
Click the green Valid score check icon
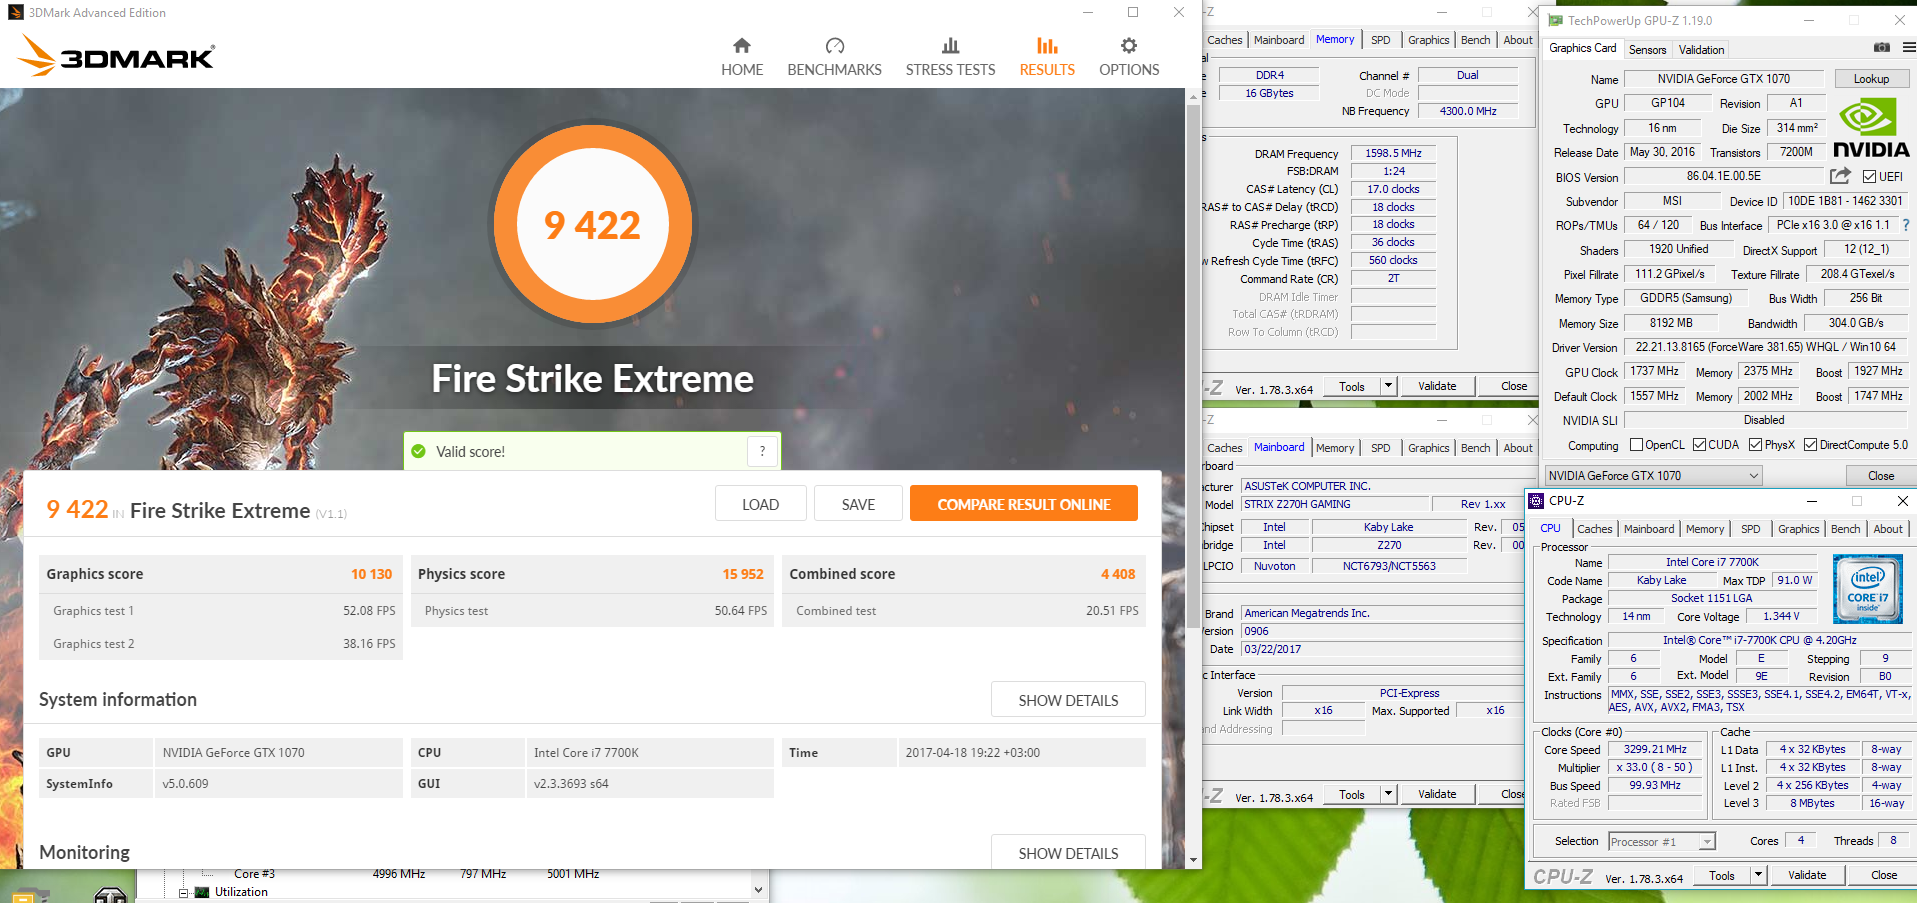click(x=419, y=451)
